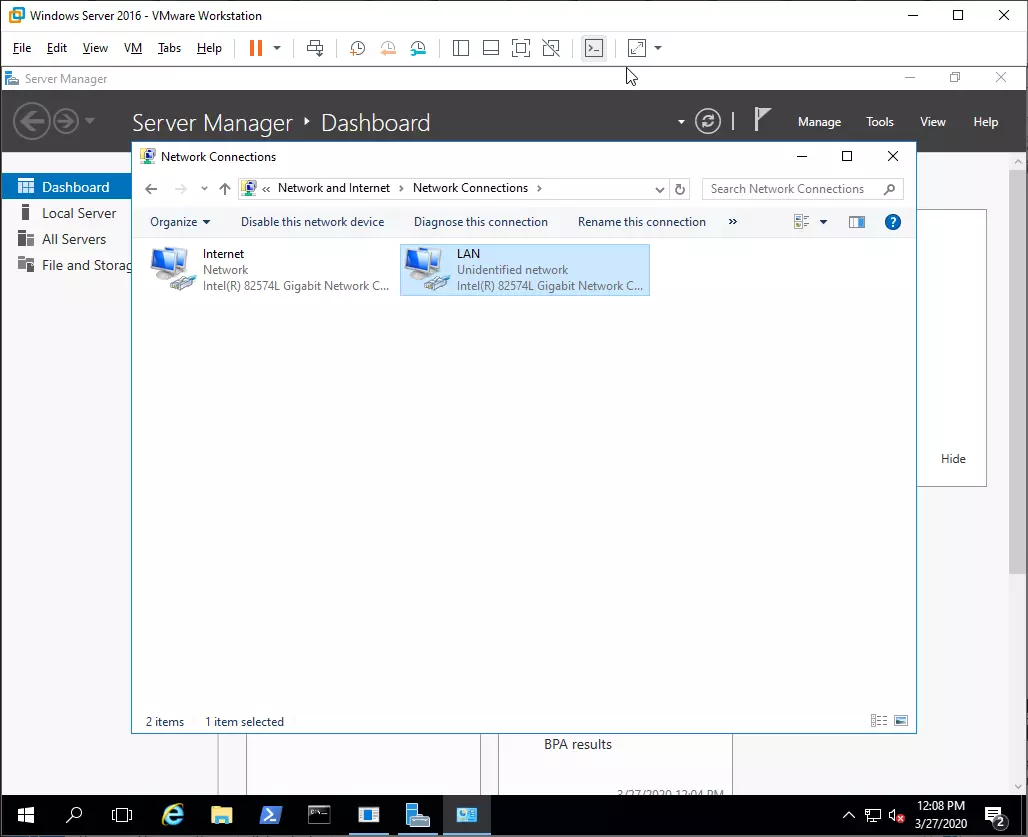Open Server Manager notifications flag
The width and height of the screenshot is (1028, 837).
[761, 119]
